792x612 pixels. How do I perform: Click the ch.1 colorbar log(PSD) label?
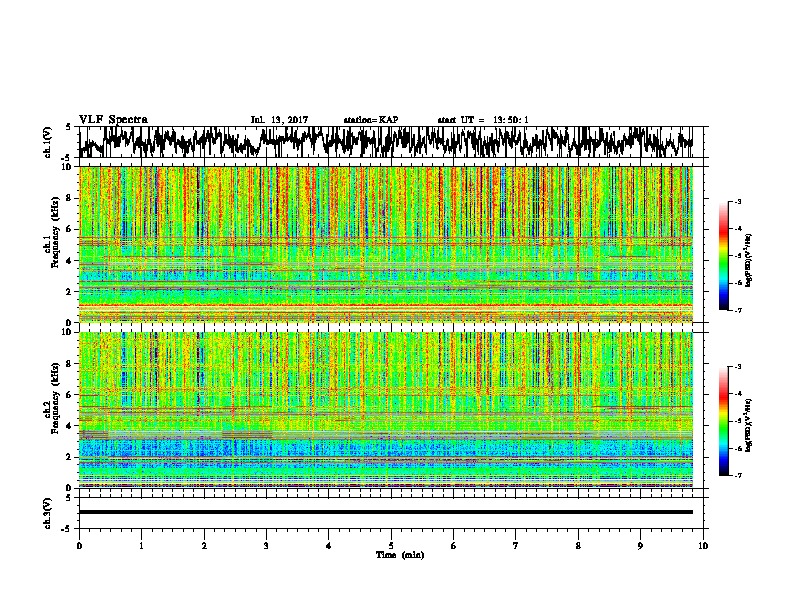749,261
